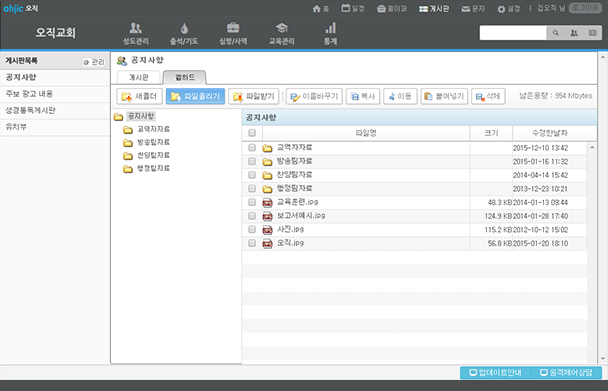The width and height of the screenshot is (608, 391).
Task: Click 원격제어상담 button
Action: click(567, 373)
